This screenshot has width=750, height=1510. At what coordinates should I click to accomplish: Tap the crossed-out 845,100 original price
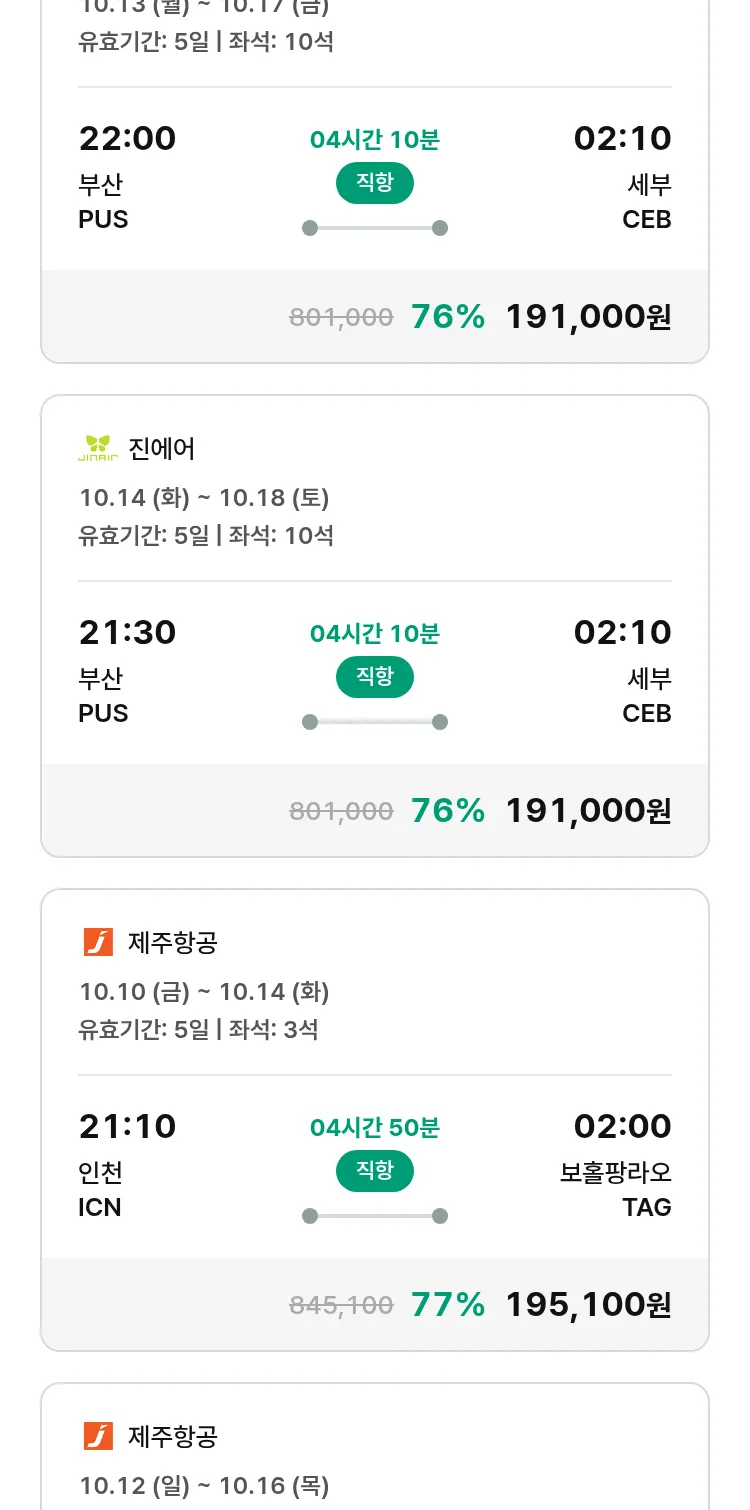click(341, 1305)
